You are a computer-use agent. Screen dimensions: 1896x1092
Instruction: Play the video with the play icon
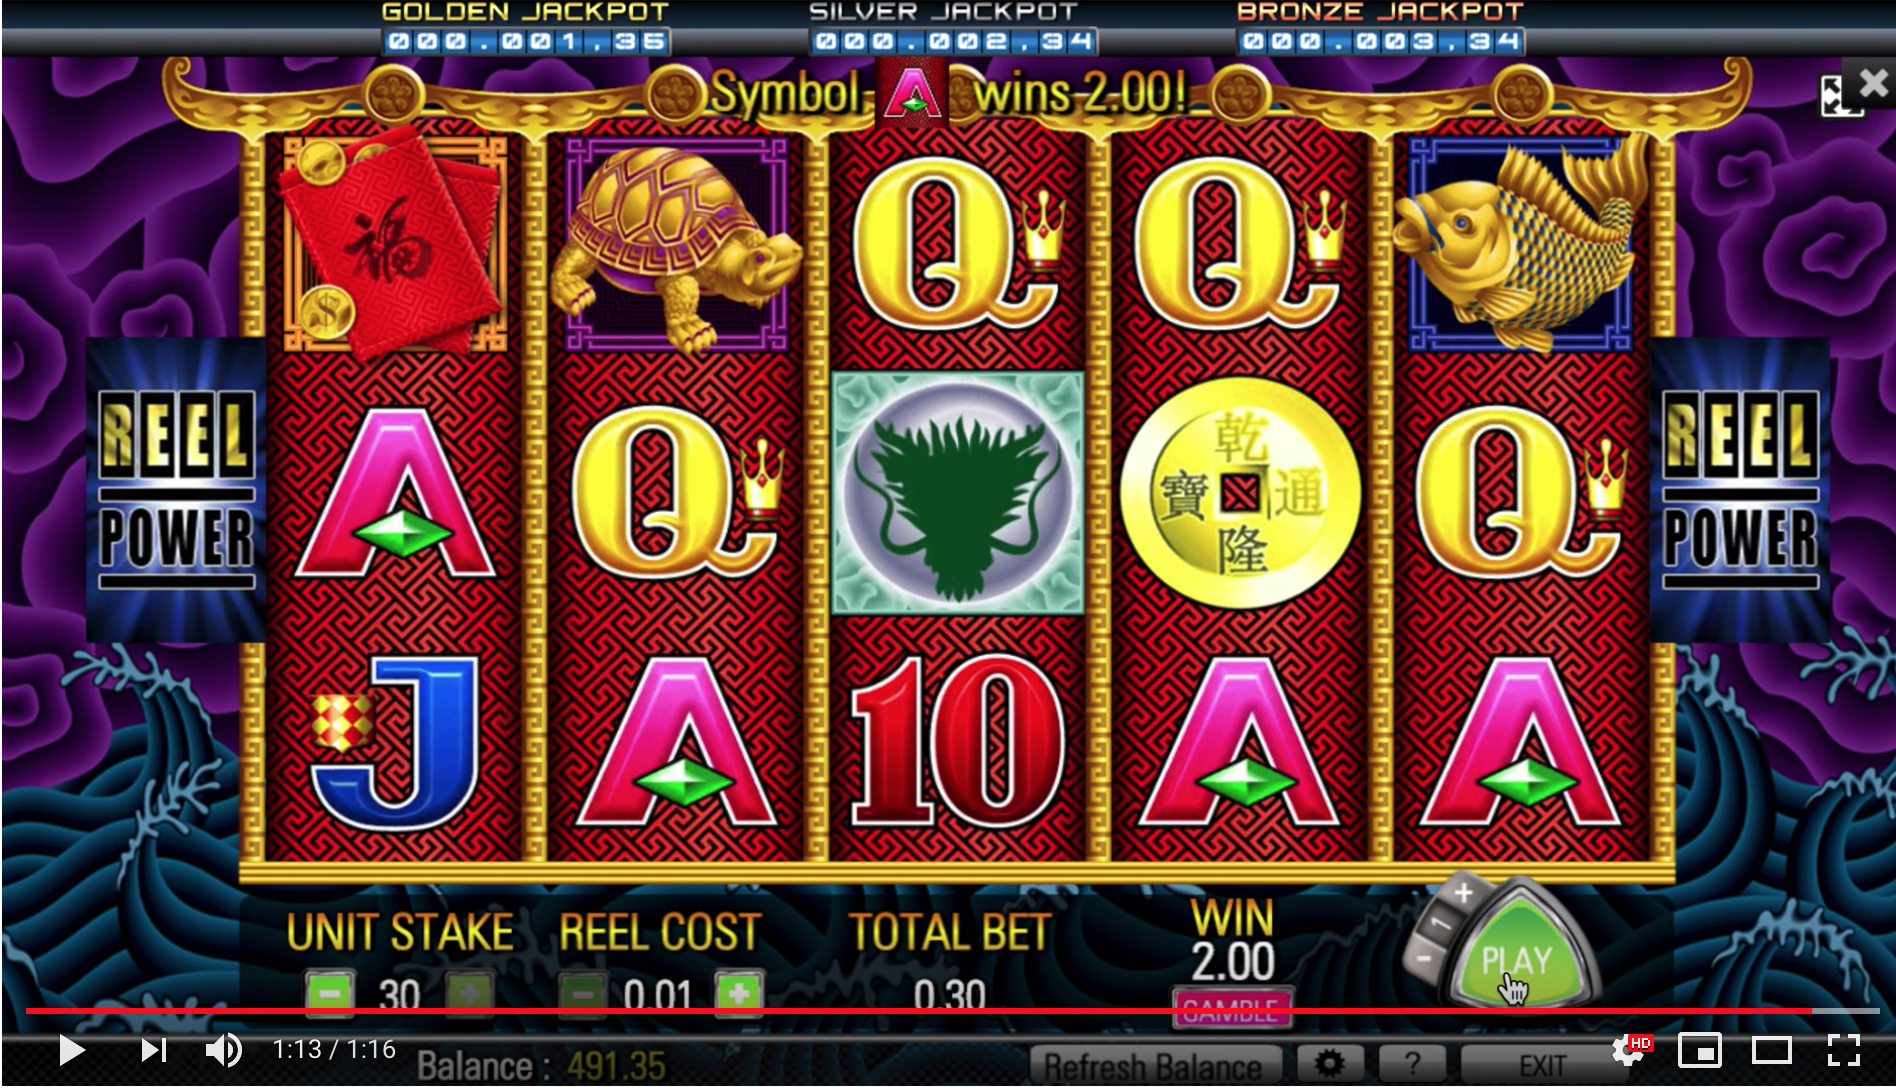point(71,1050)
